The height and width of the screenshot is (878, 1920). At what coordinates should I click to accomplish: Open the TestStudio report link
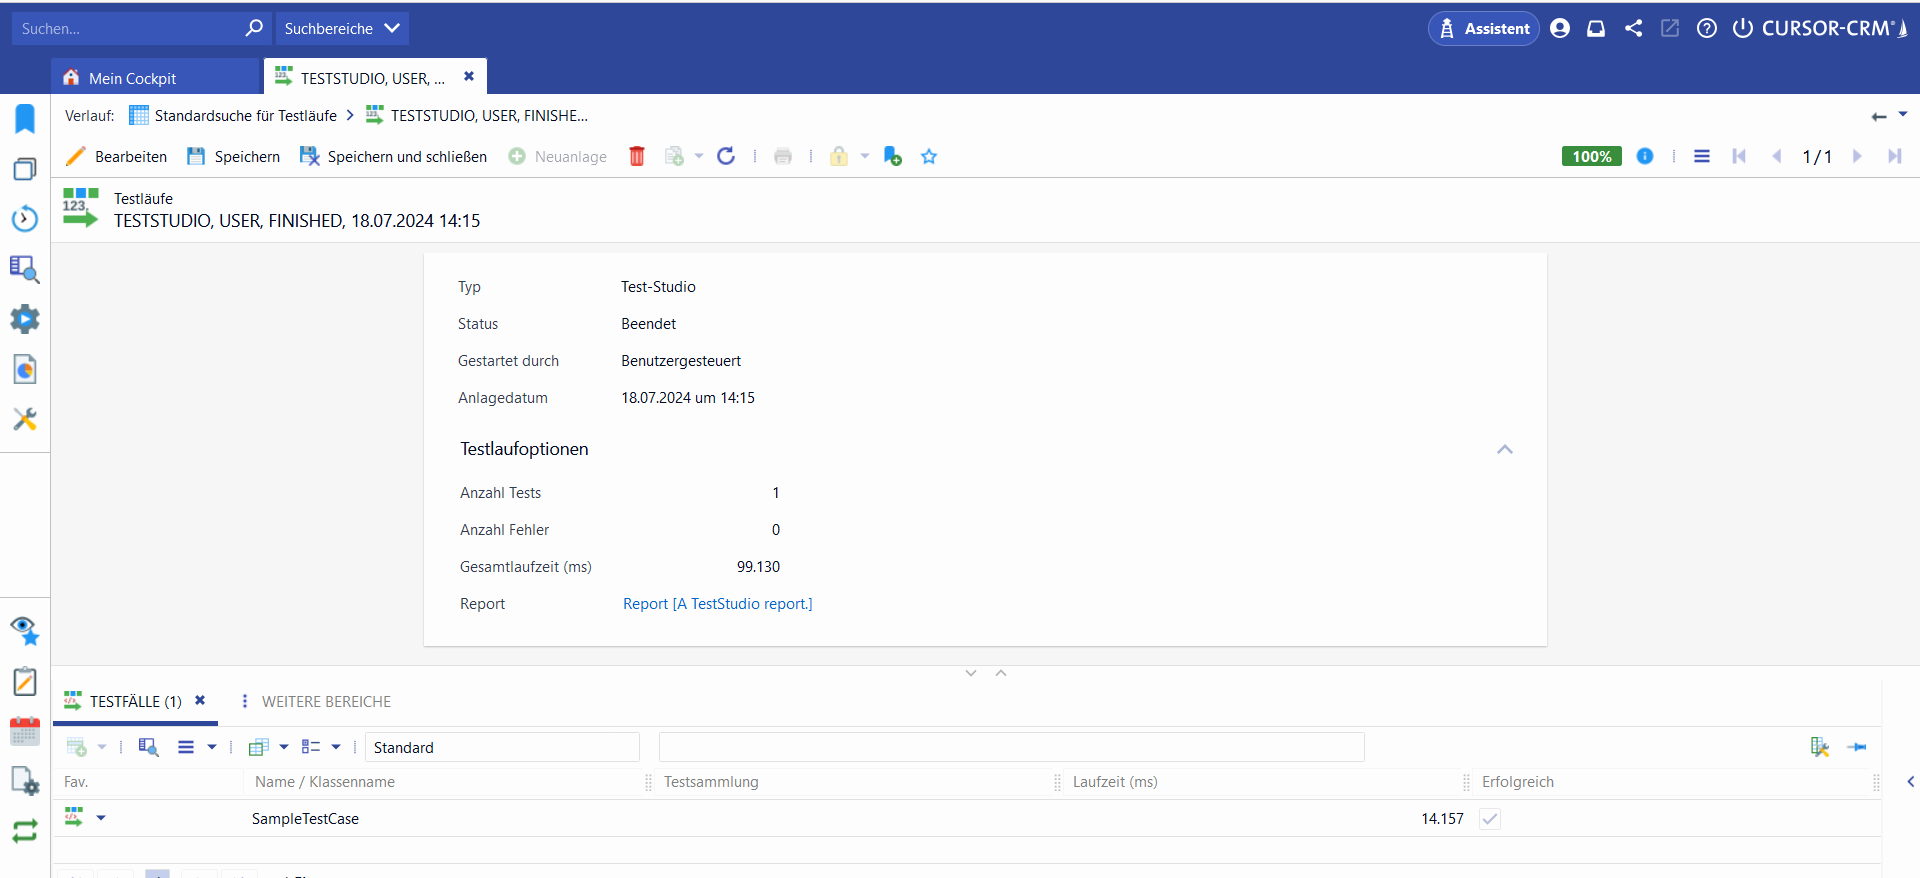[717, 604]
